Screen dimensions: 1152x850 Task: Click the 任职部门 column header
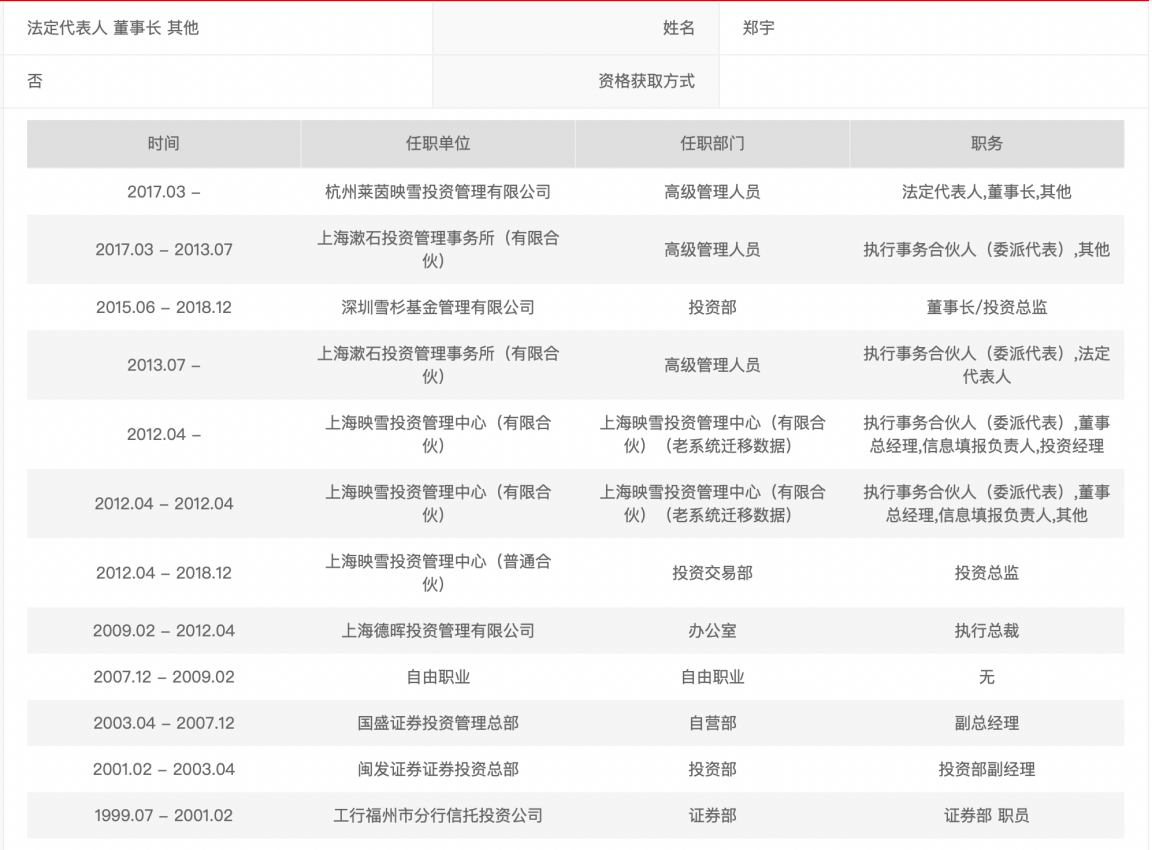point(711,144)
